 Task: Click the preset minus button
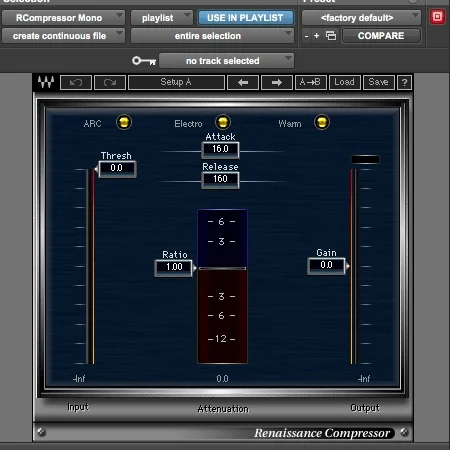tap(306, 36)
